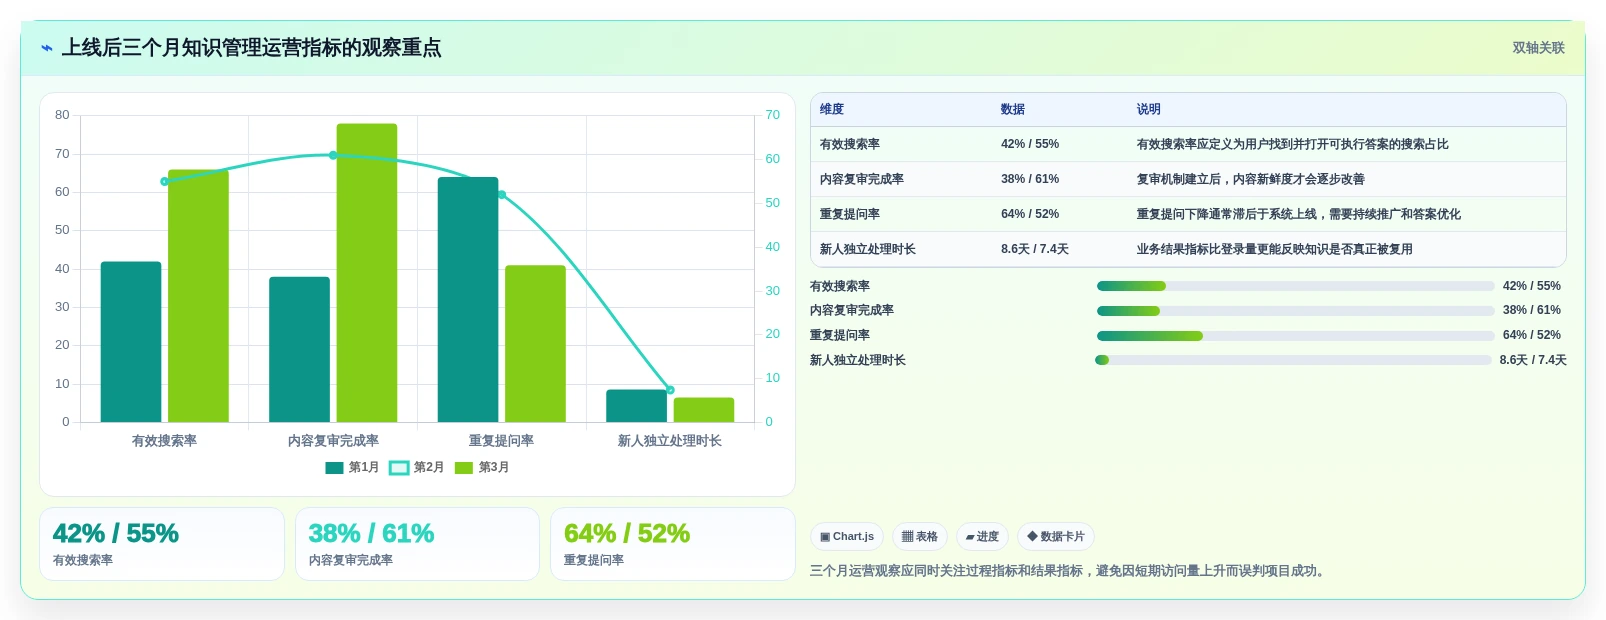The width and height of the screenshot is (1606, 620).
Task: Click the line point above 新人独立处理时长
Action: [x=670, y=390]
